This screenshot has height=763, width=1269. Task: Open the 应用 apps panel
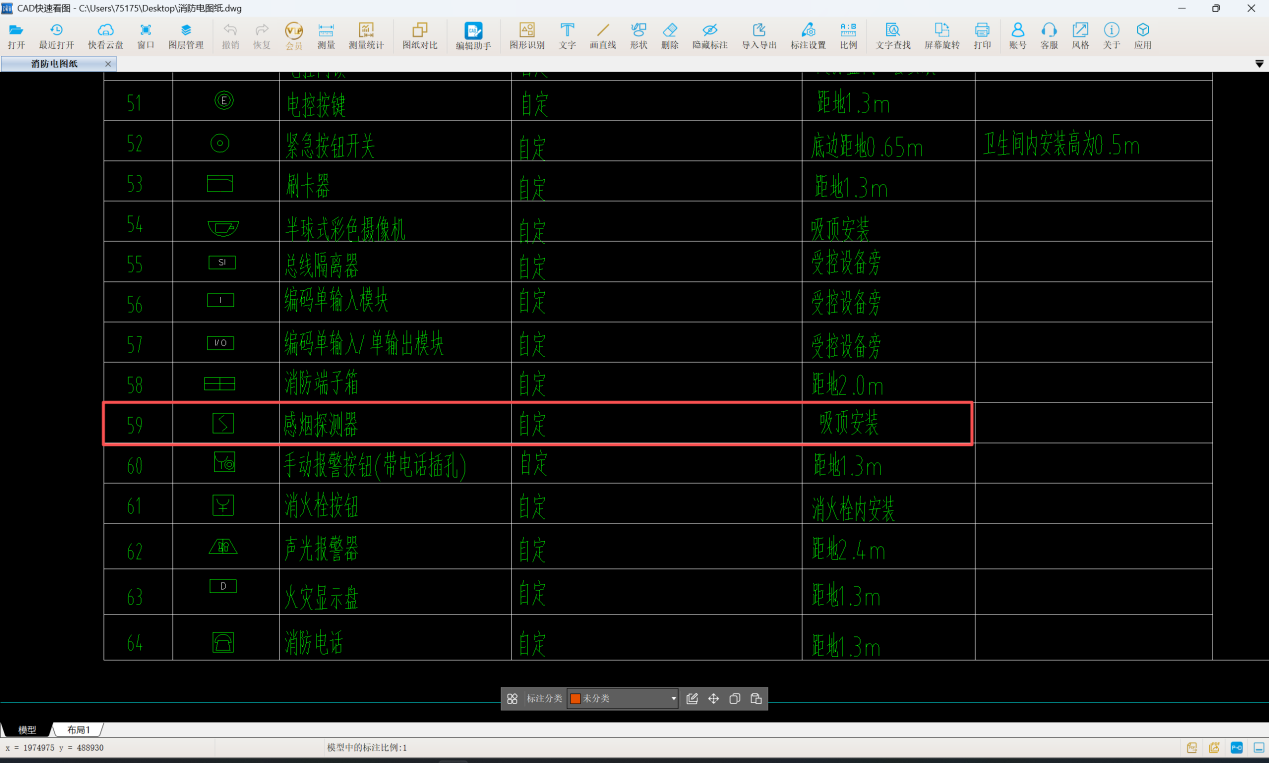coord(1143,36)
